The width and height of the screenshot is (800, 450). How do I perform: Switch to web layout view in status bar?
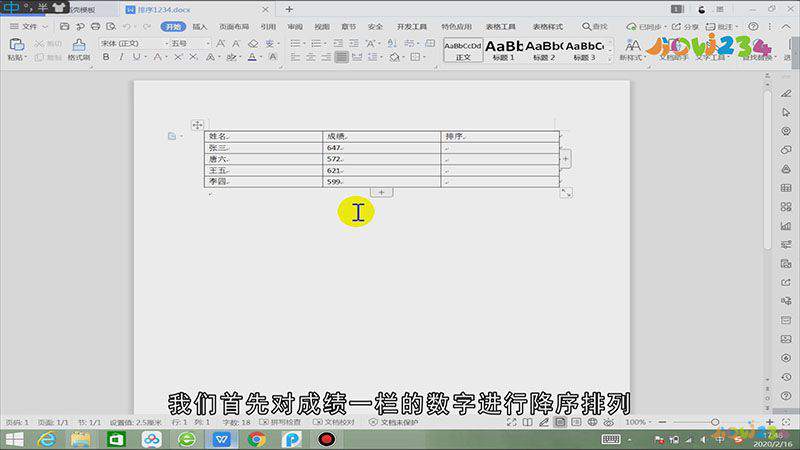point(592,422)
